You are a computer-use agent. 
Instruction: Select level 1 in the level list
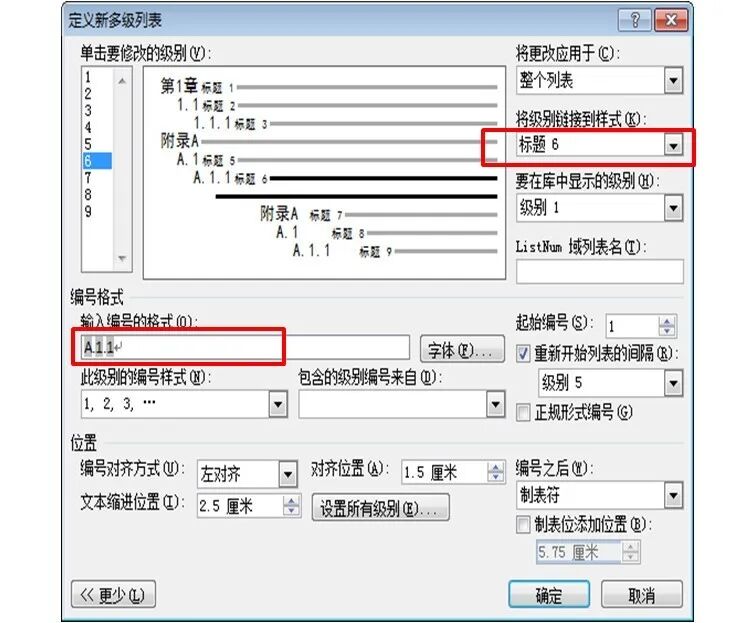88,76
